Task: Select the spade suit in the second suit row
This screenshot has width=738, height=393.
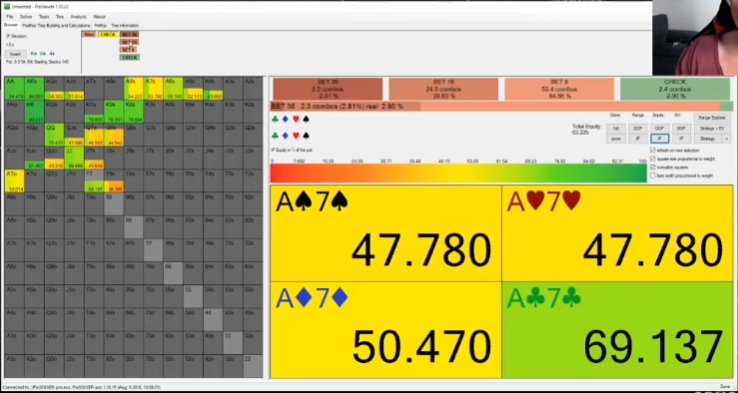Action: point(306,136)
